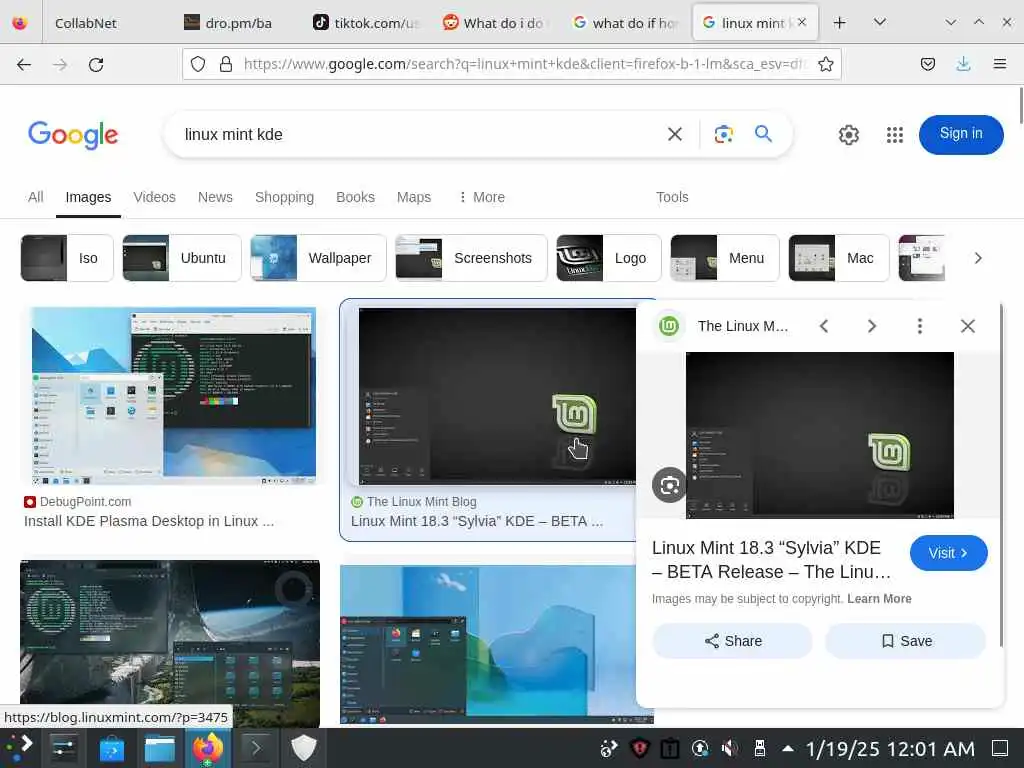Search inside image with lens overlay button
This screenshot has height=768, width=1024.
click(669, 485)
